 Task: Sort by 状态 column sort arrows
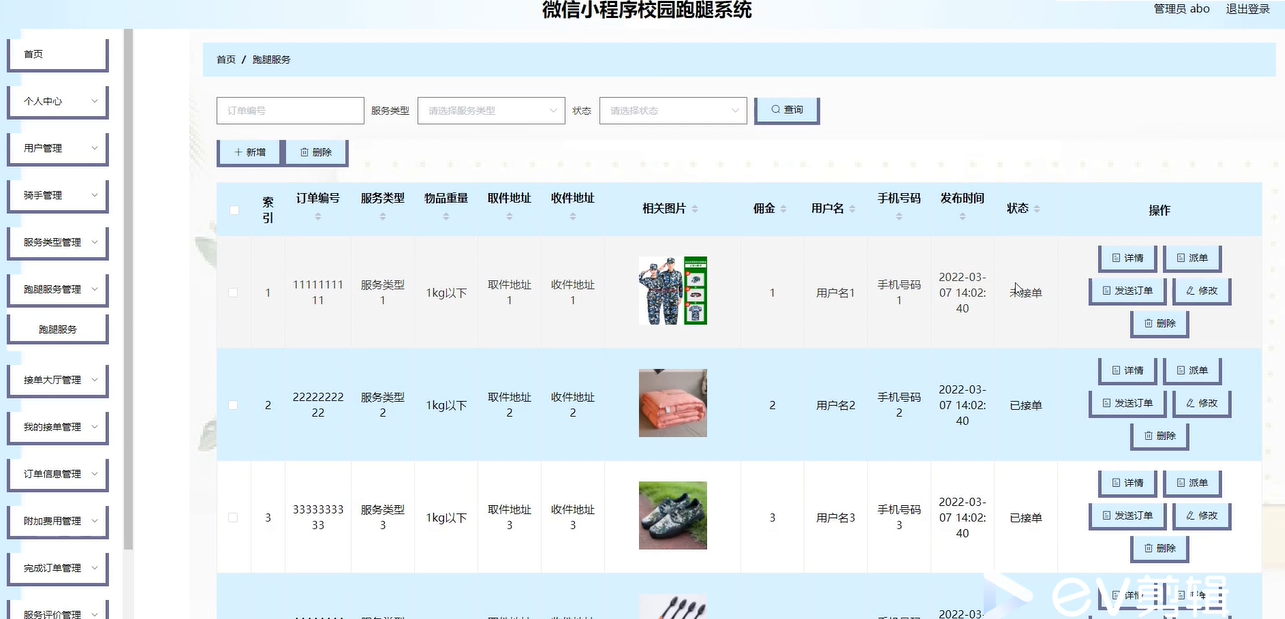[x=1037, y=209]
